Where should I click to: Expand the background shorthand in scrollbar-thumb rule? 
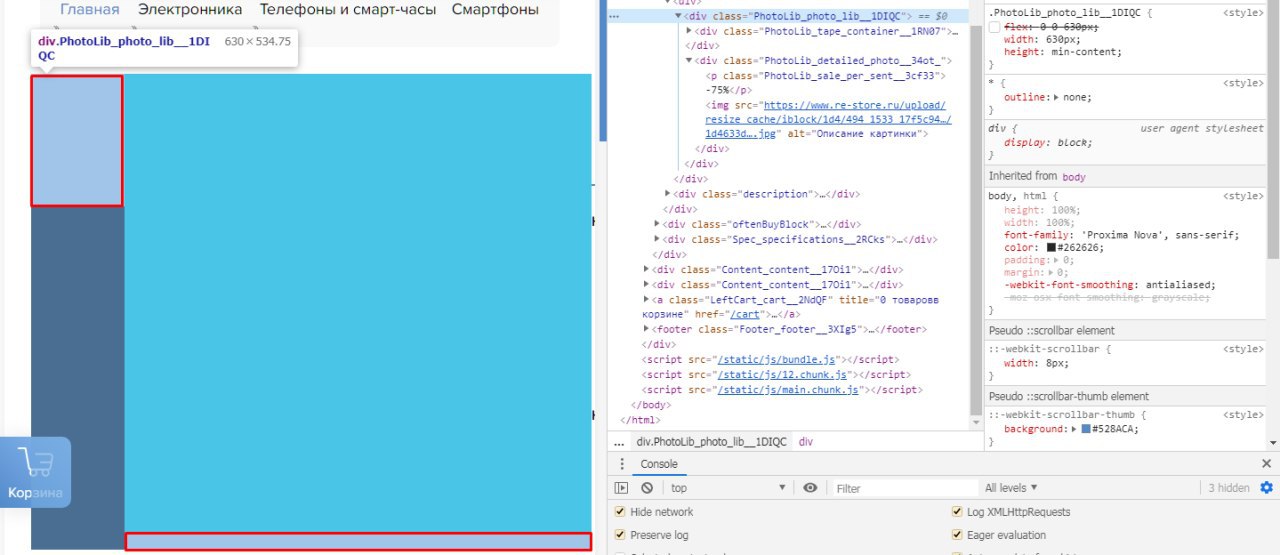(x=1074, y=429)
